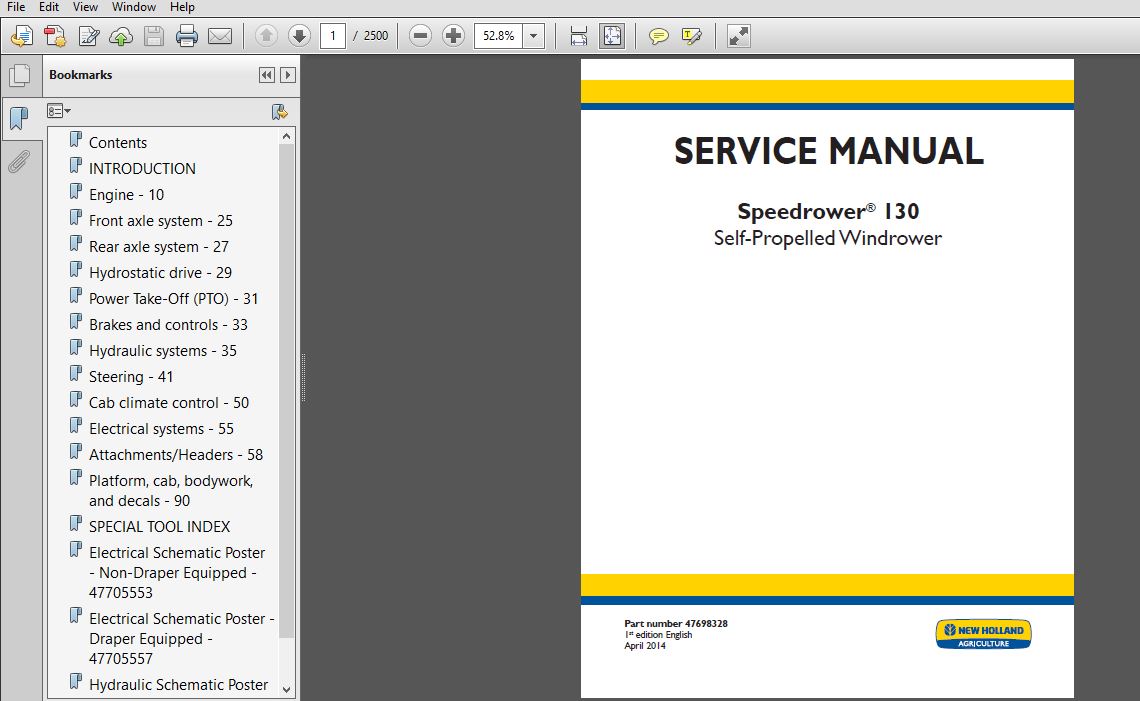Open the zoom percentage dropdown
The height and width of the screenshot is (701, 1140).
(534, 37)
